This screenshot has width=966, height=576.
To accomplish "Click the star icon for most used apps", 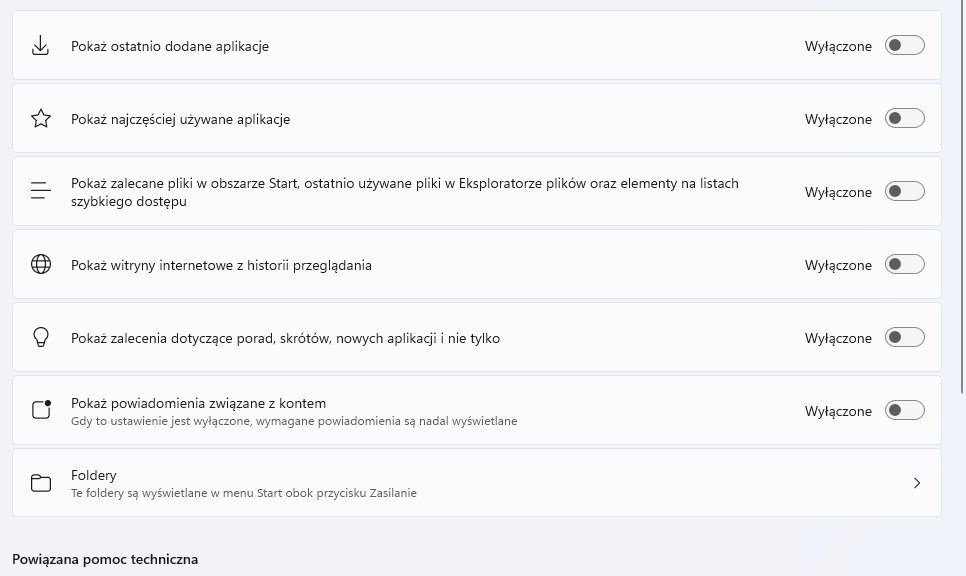I will (41, 119).
